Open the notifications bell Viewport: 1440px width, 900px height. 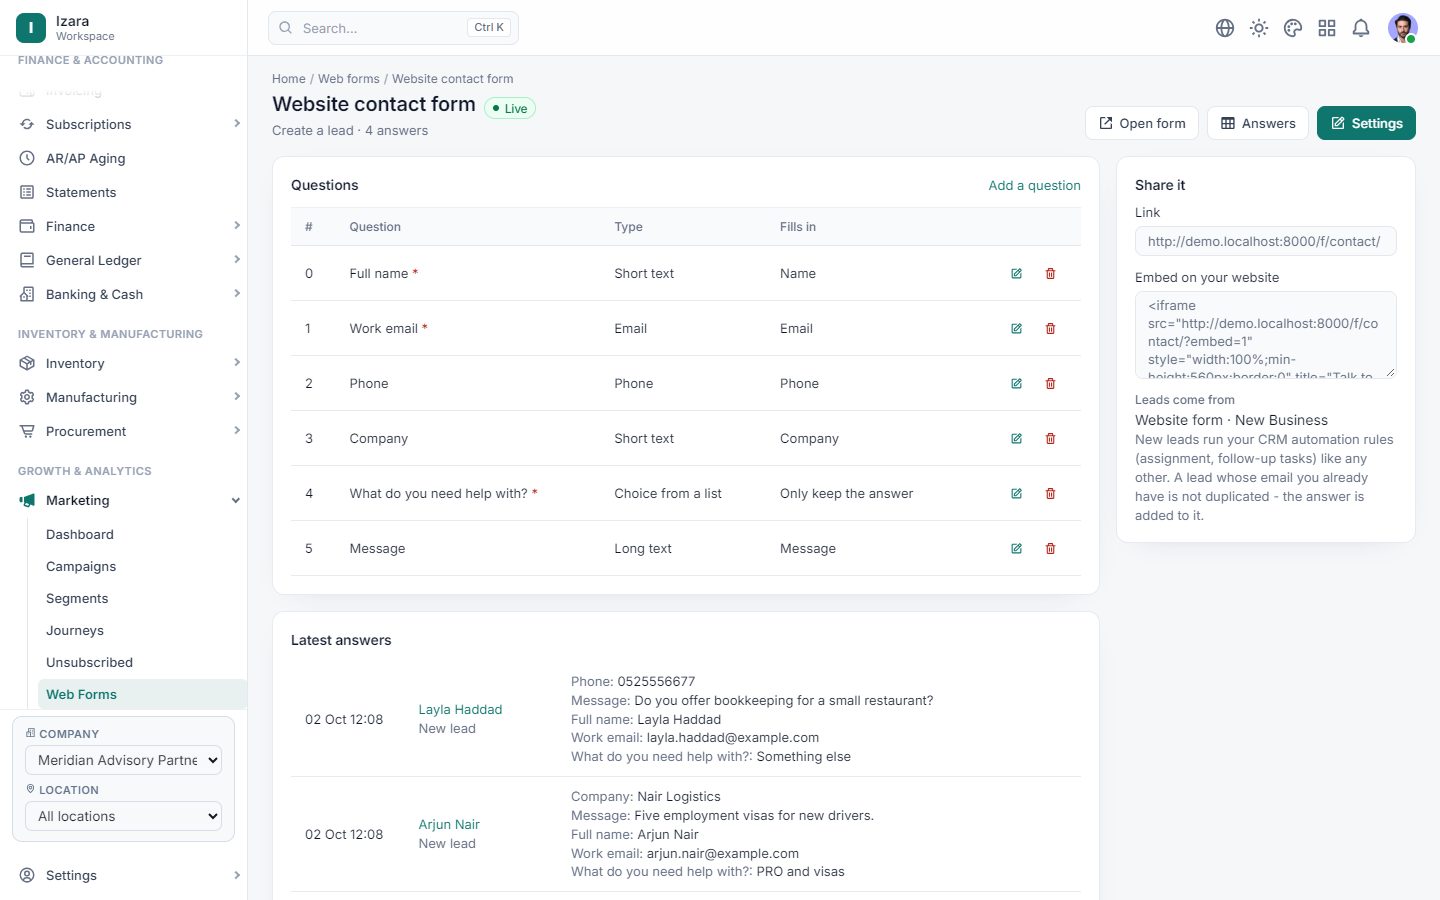(x=1361, y=28)
